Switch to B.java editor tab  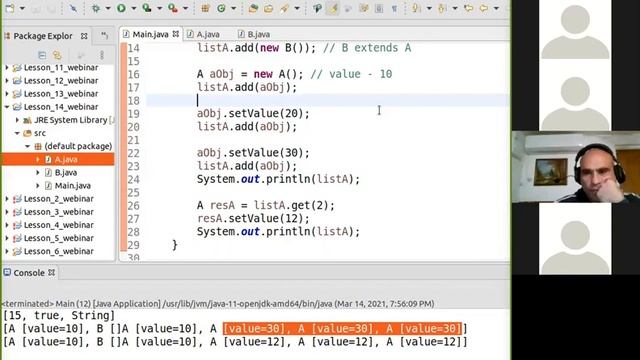coord(254,34)
